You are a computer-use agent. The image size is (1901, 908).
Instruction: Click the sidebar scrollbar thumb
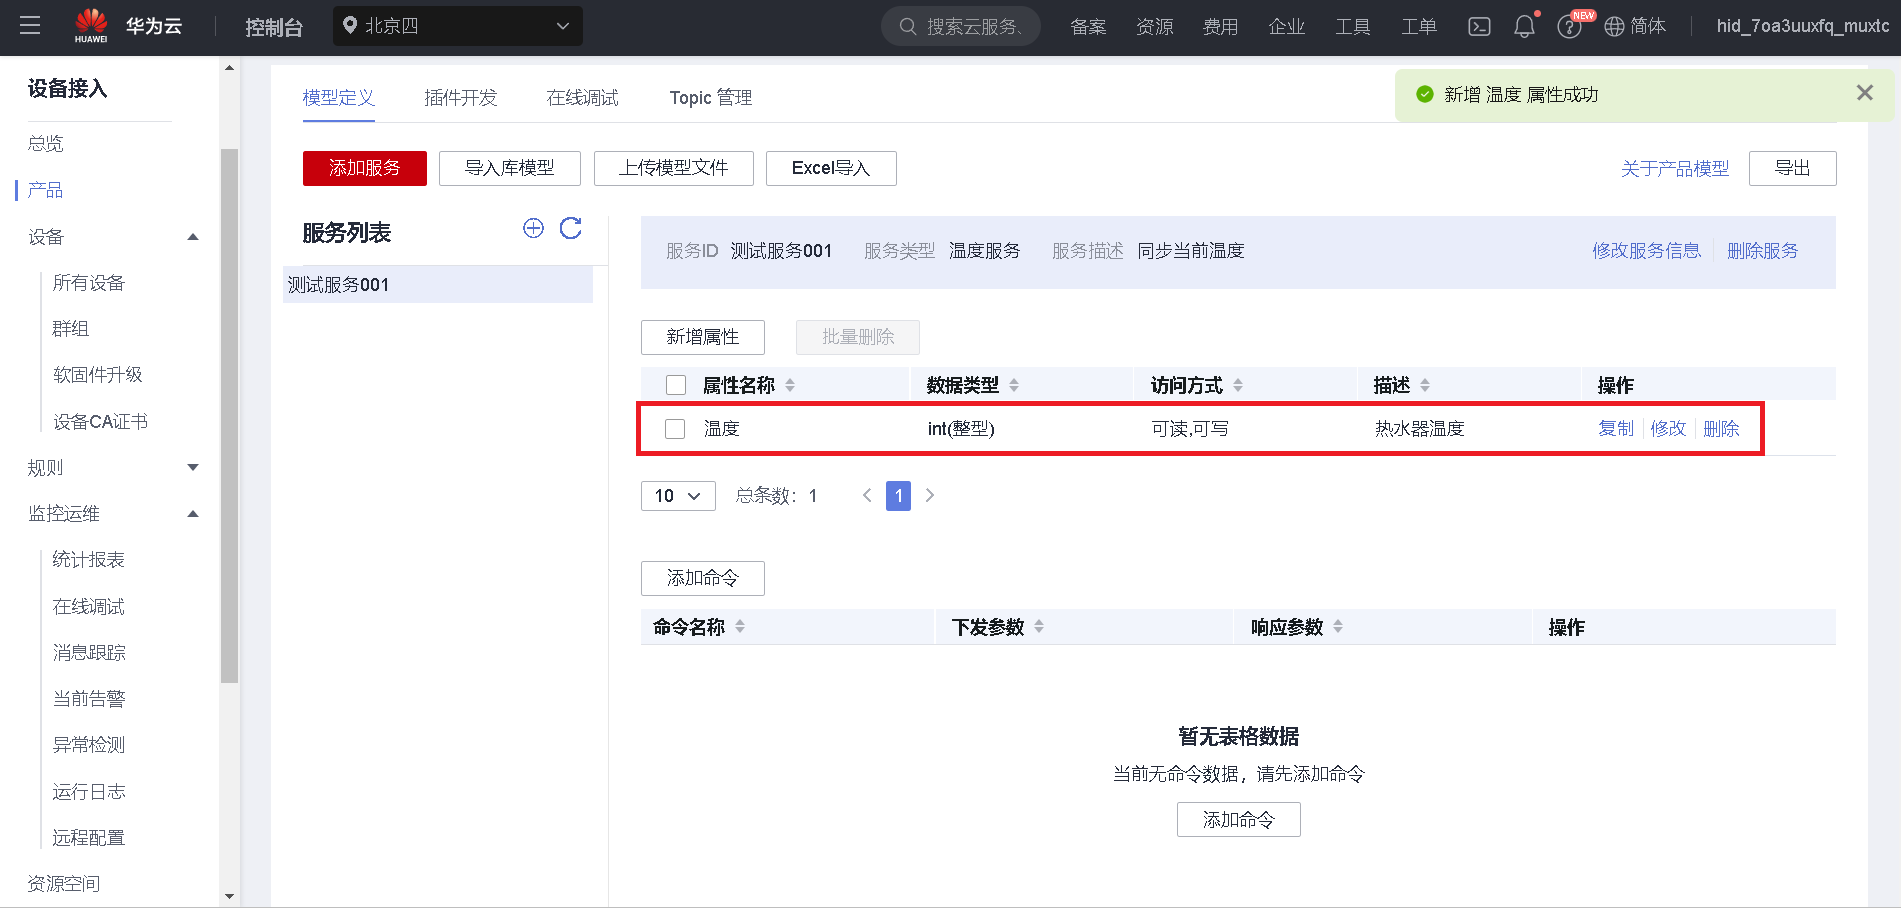click(x=229, y=415)
